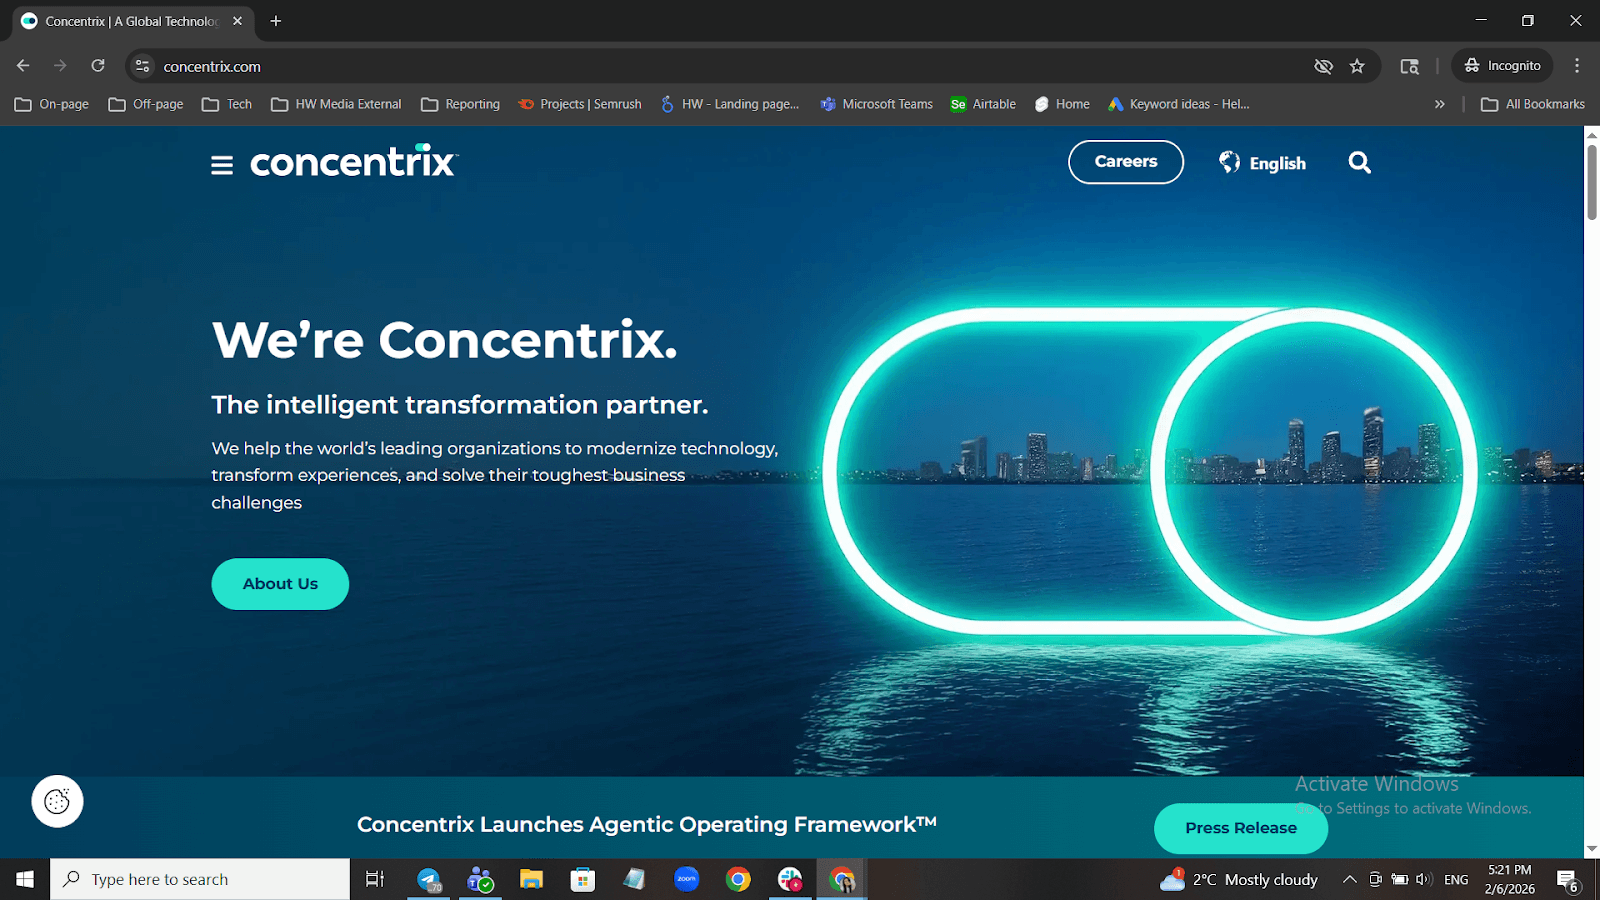Show hidden system tray icons

(x=1349, y=879)
